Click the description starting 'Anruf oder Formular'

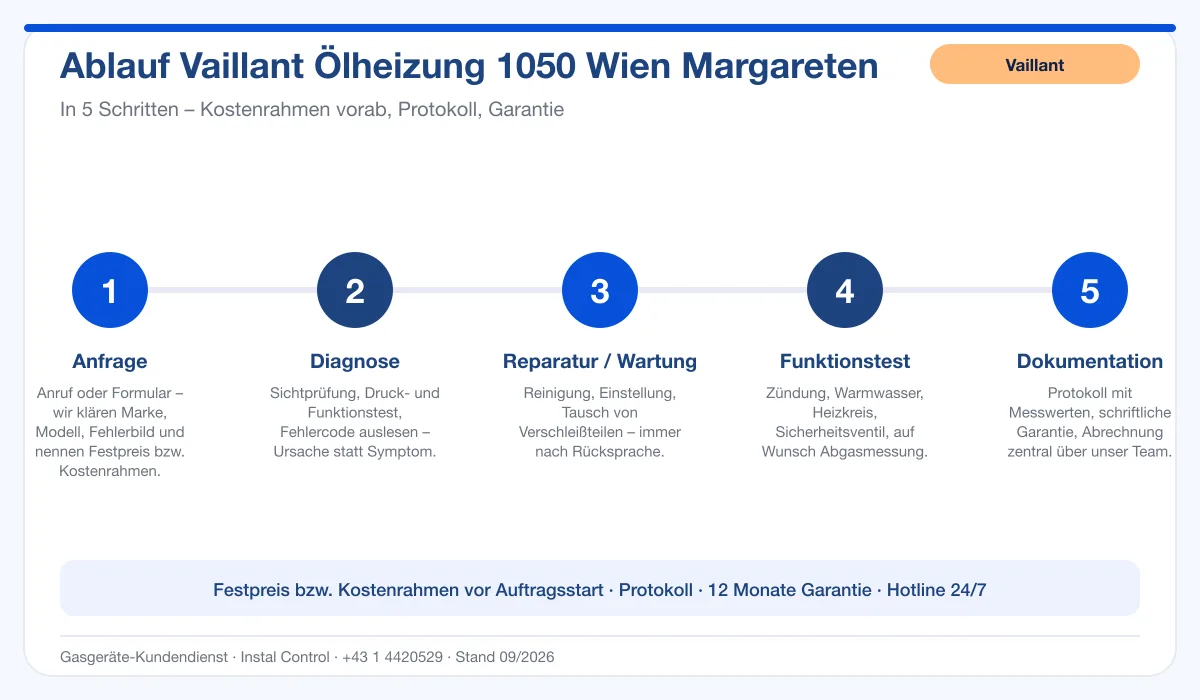[110, 432]
